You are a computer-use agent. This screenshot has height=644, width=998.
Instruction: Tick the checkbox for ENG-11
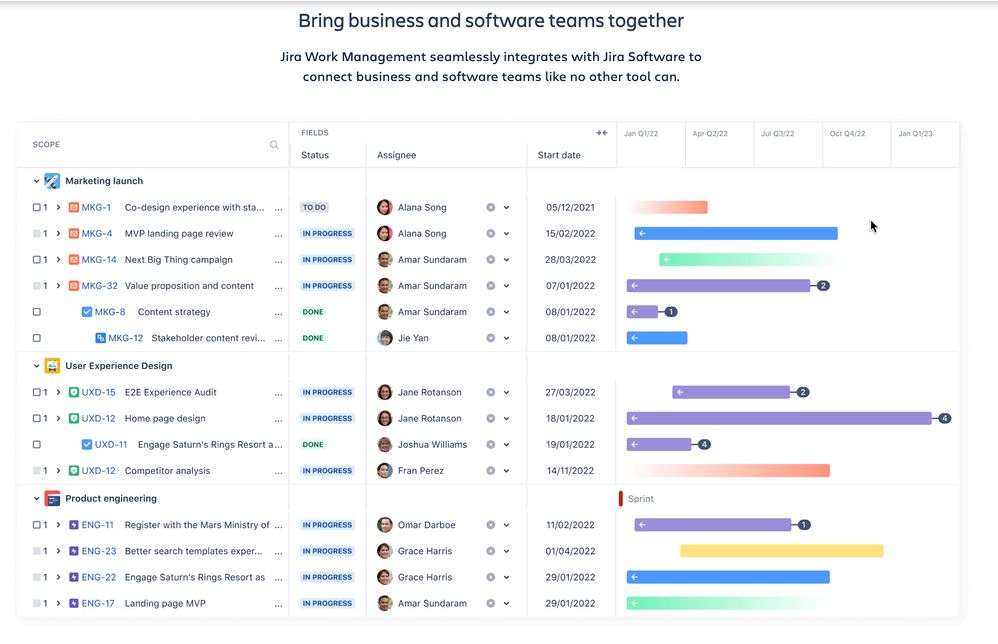[x=36, y=525]
